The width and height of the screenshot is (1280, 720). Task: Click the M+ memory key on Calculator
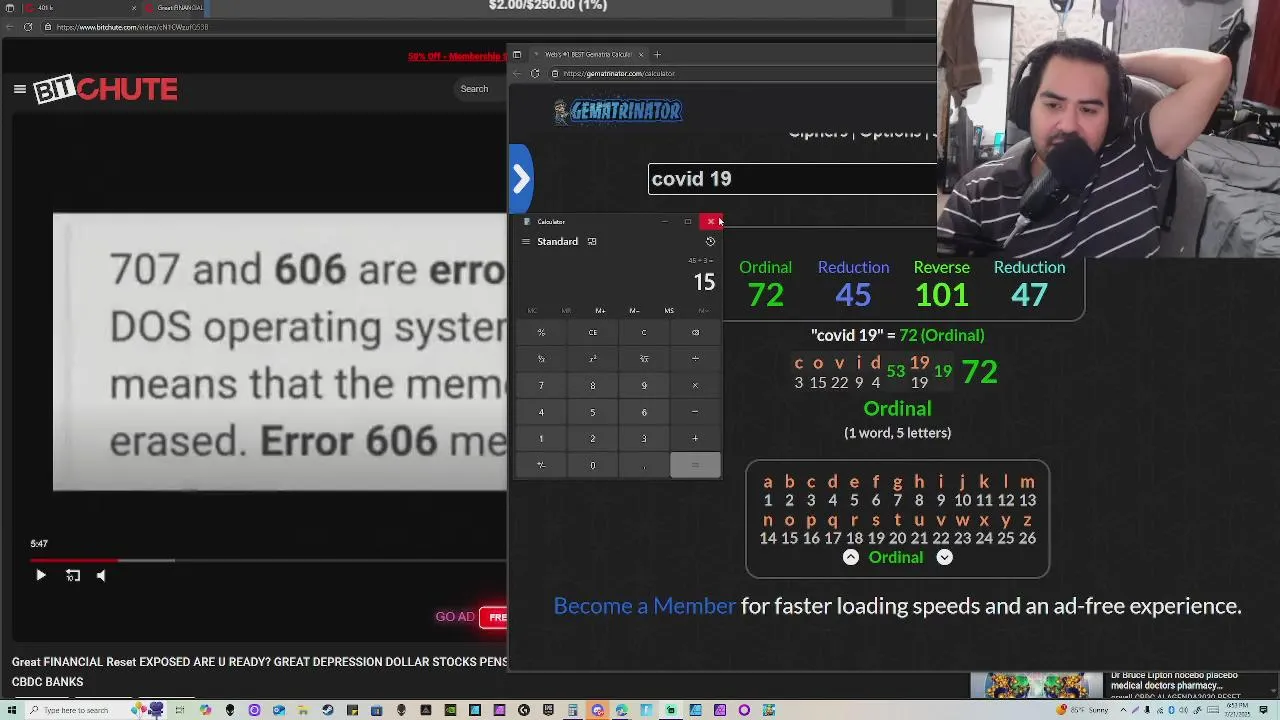[x=600, y=310]
